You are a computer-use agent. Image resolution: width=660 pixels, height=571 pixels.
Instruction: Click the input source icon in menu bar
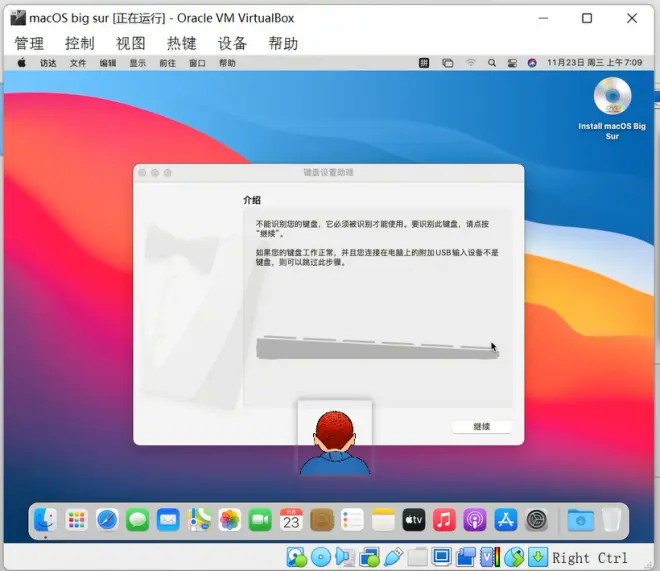tap(424, 63)
